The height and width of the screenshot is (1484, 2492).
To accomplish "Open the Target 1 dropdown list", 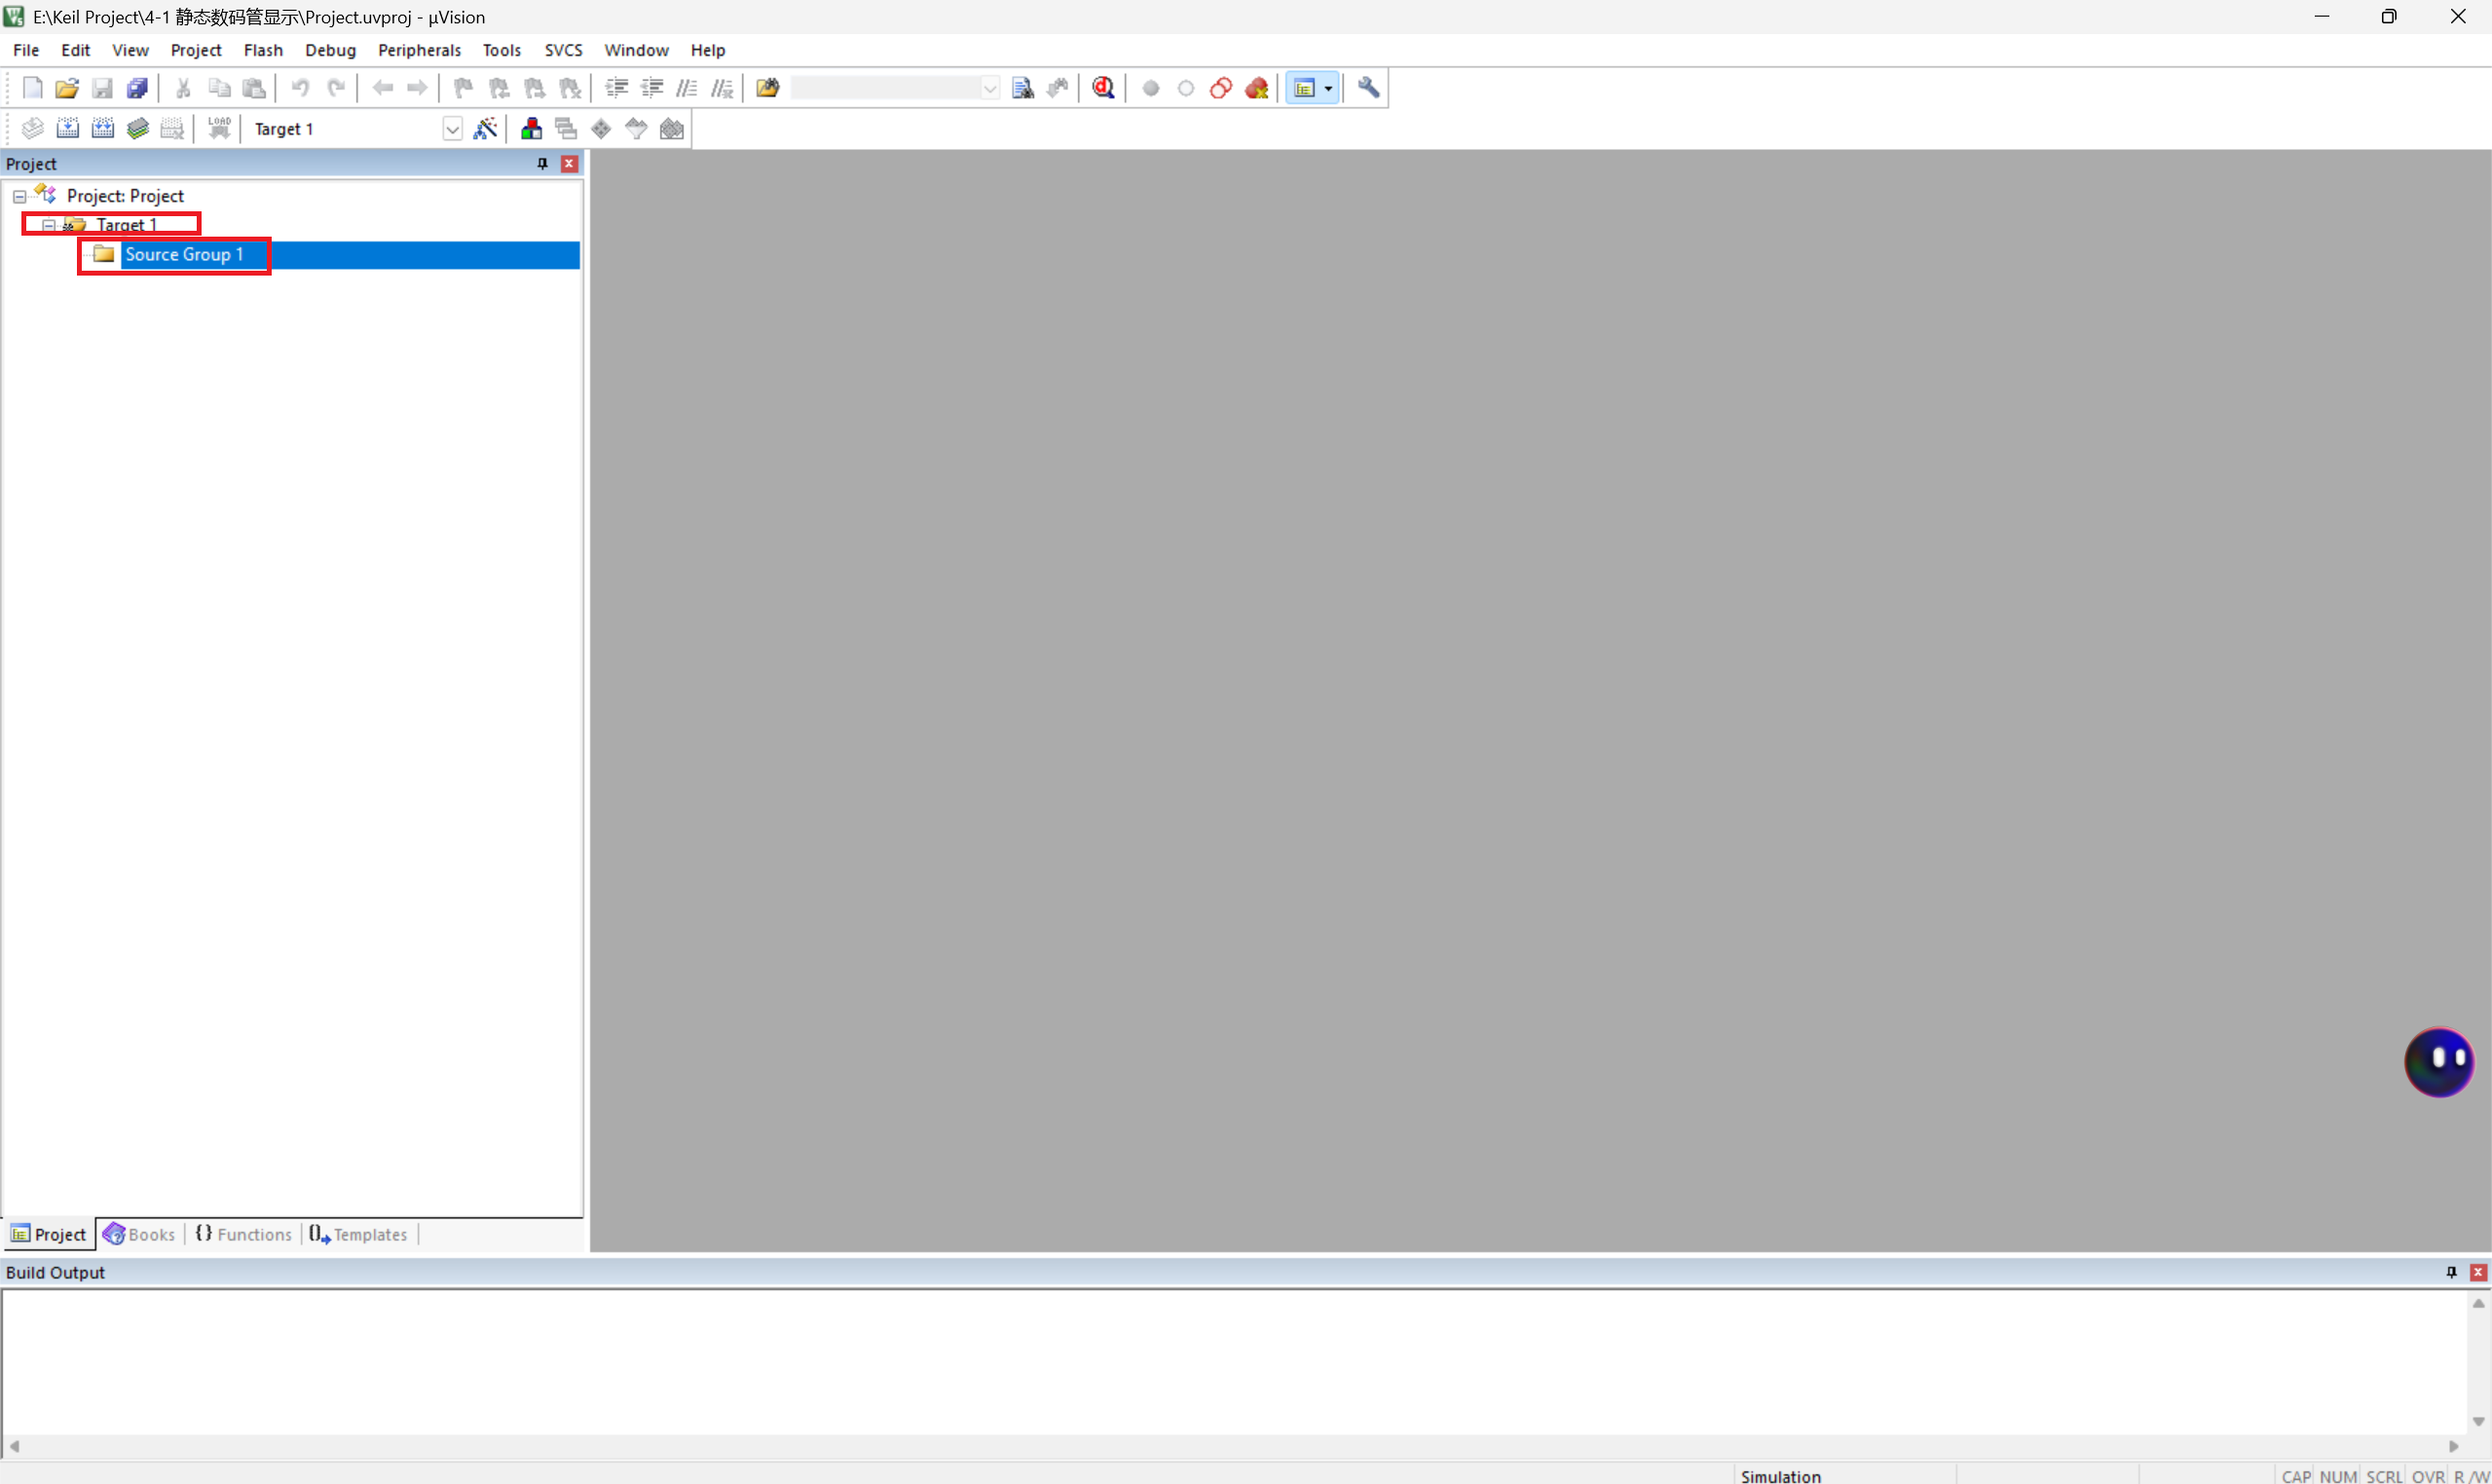I will 452,129.
